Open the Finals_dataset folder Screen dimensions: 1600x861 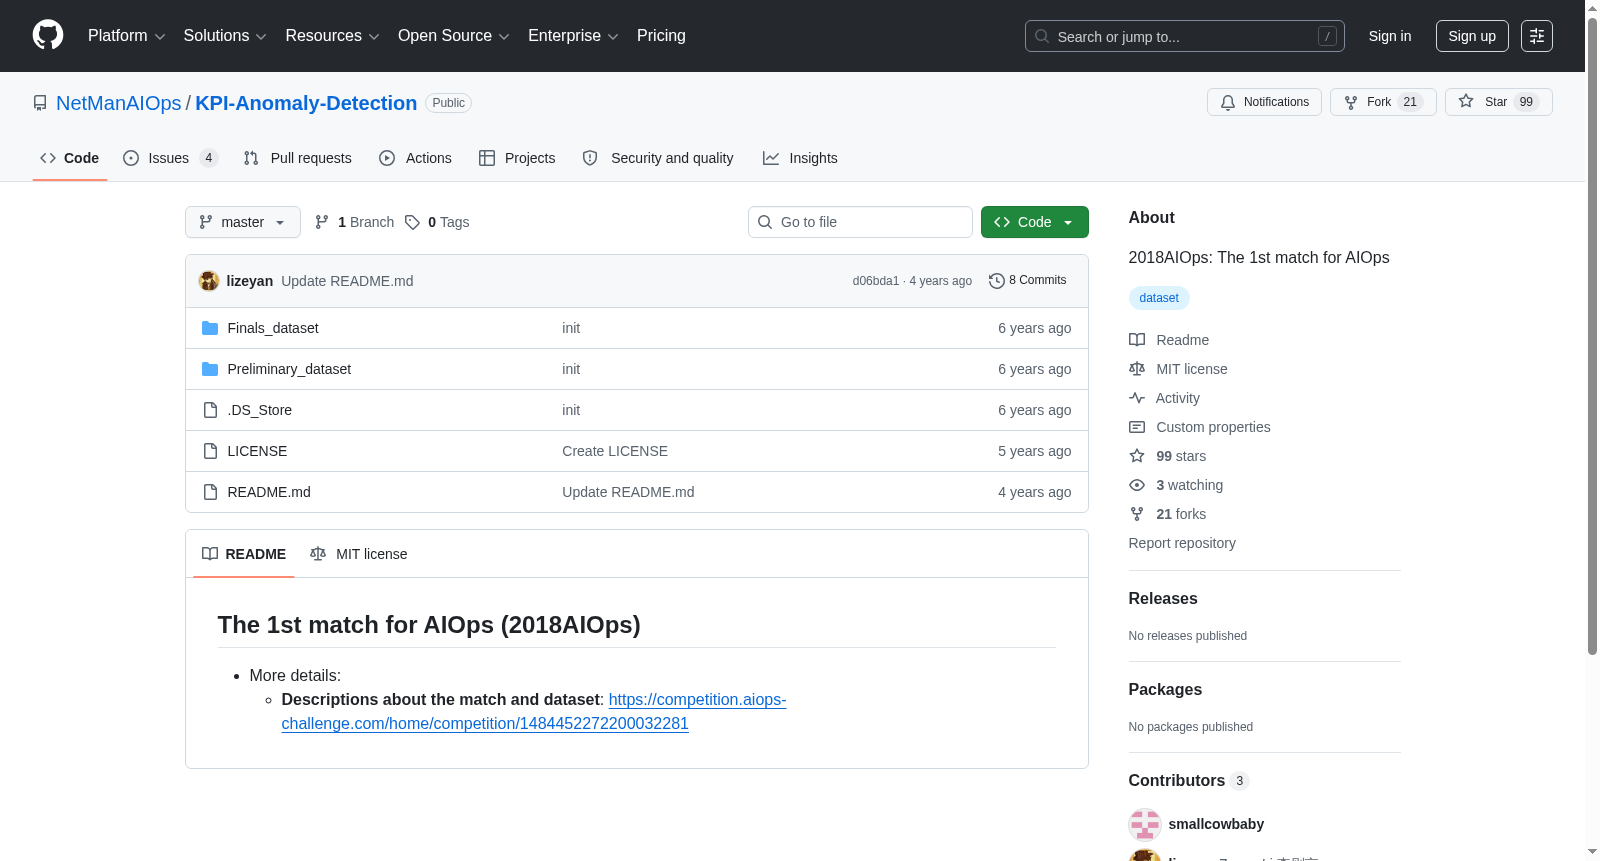(x=273, y=328)
